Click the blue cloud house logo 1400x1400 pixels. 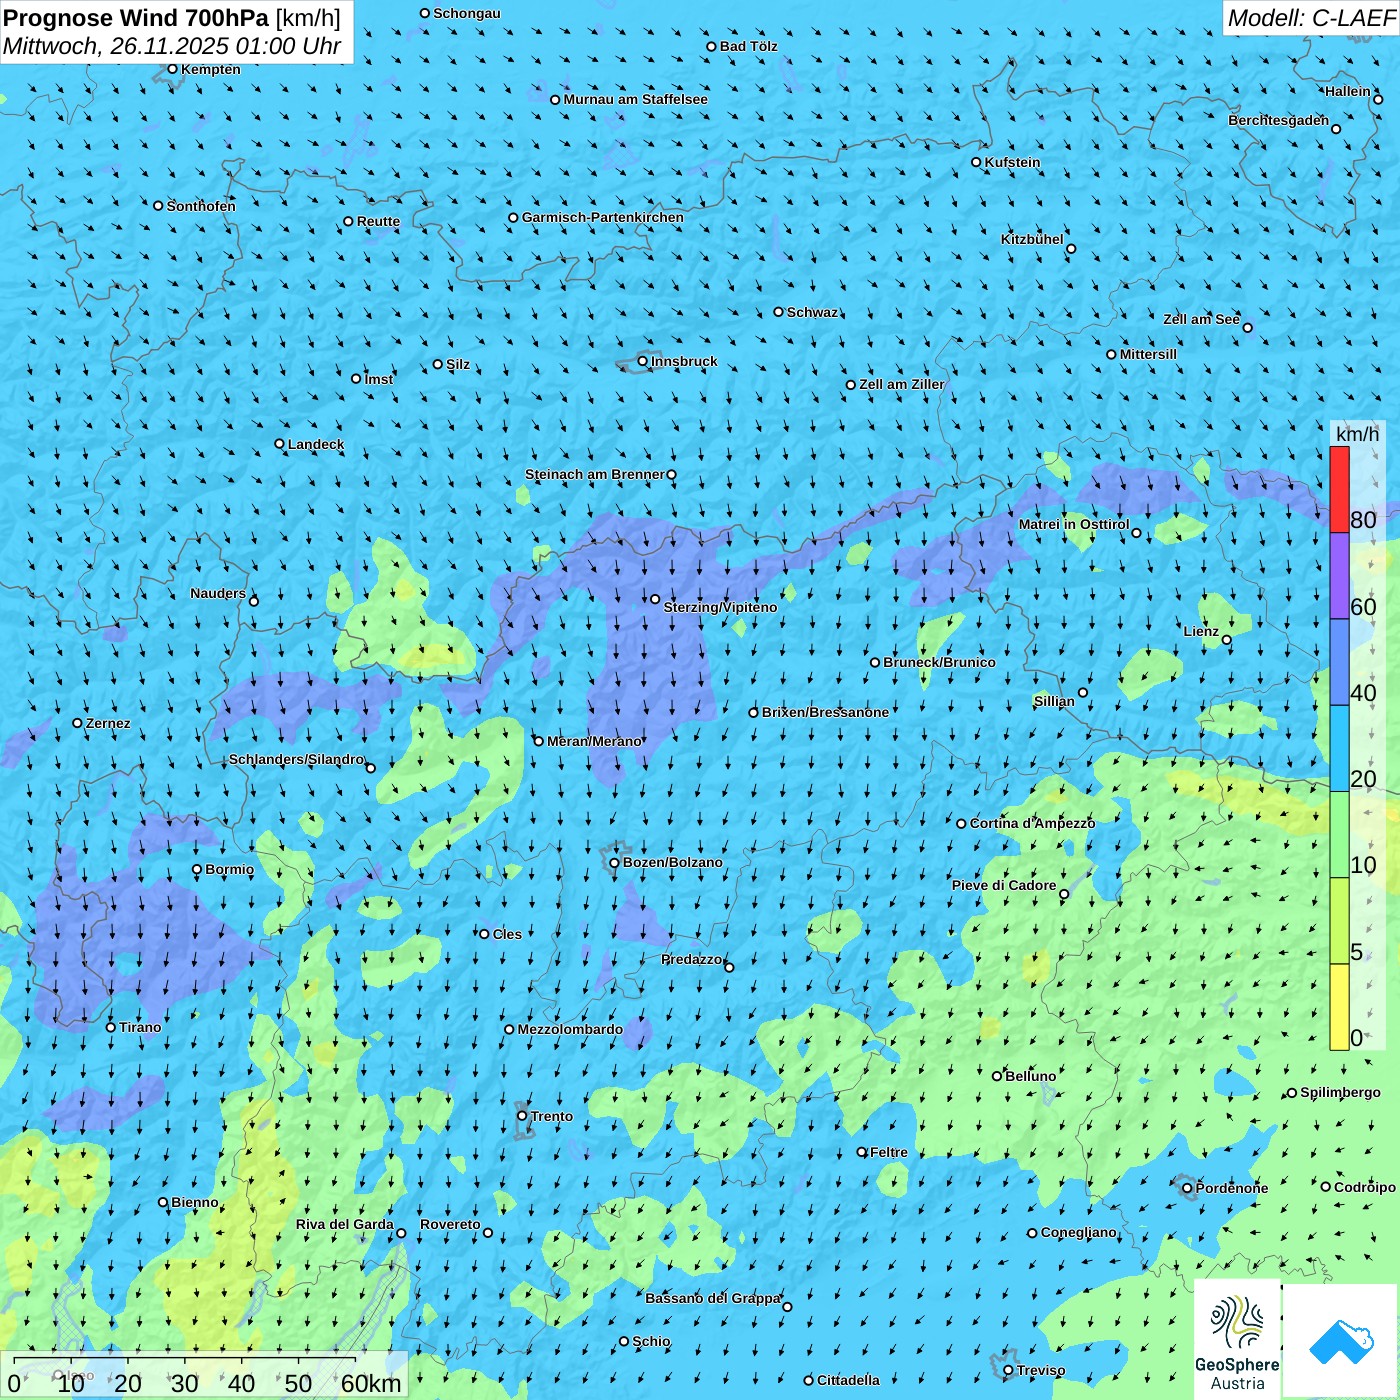1341,1342
